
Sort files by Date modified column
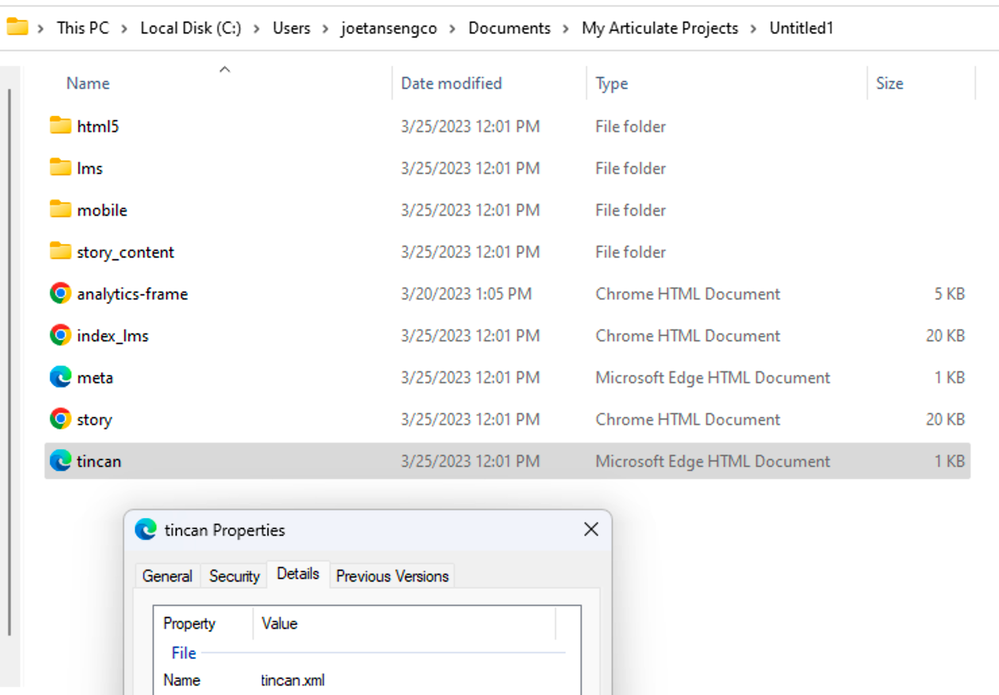[451, 83]
